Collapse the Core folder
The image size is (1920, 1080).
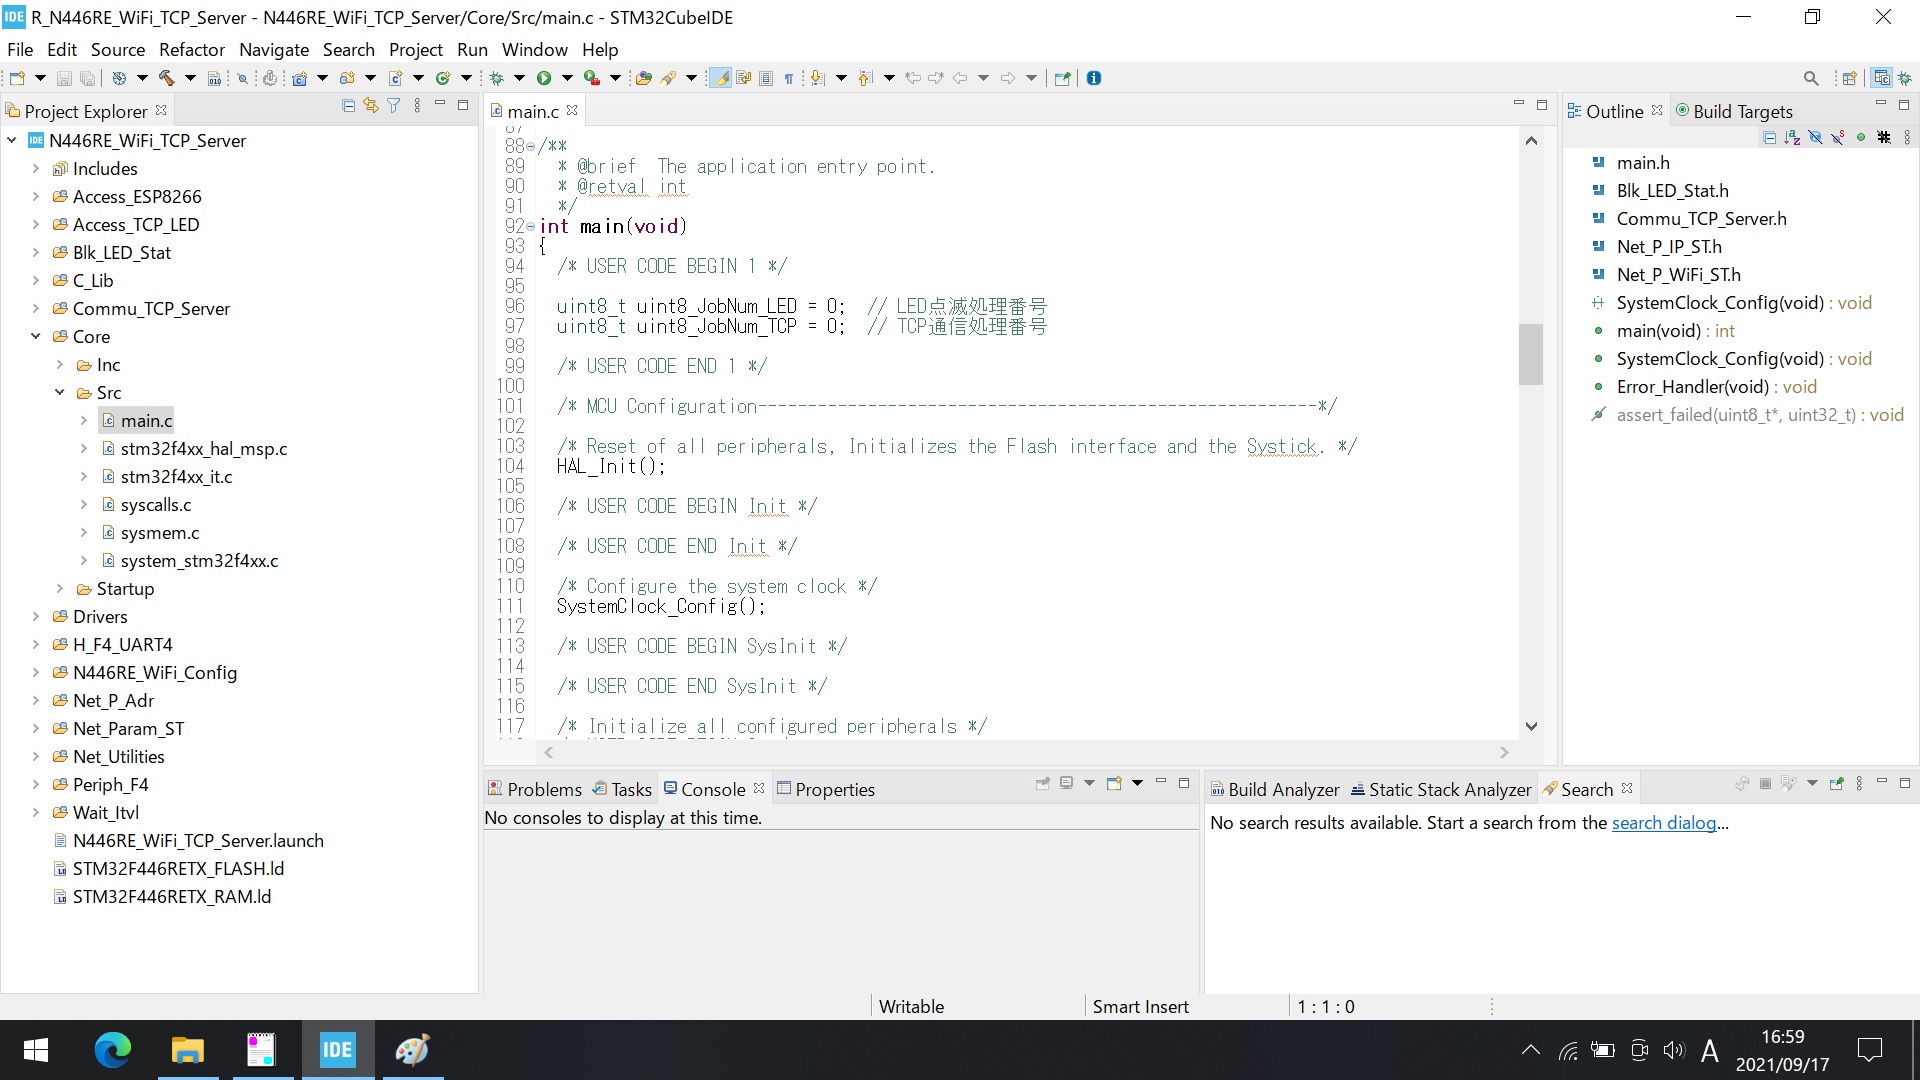point(36,337)
